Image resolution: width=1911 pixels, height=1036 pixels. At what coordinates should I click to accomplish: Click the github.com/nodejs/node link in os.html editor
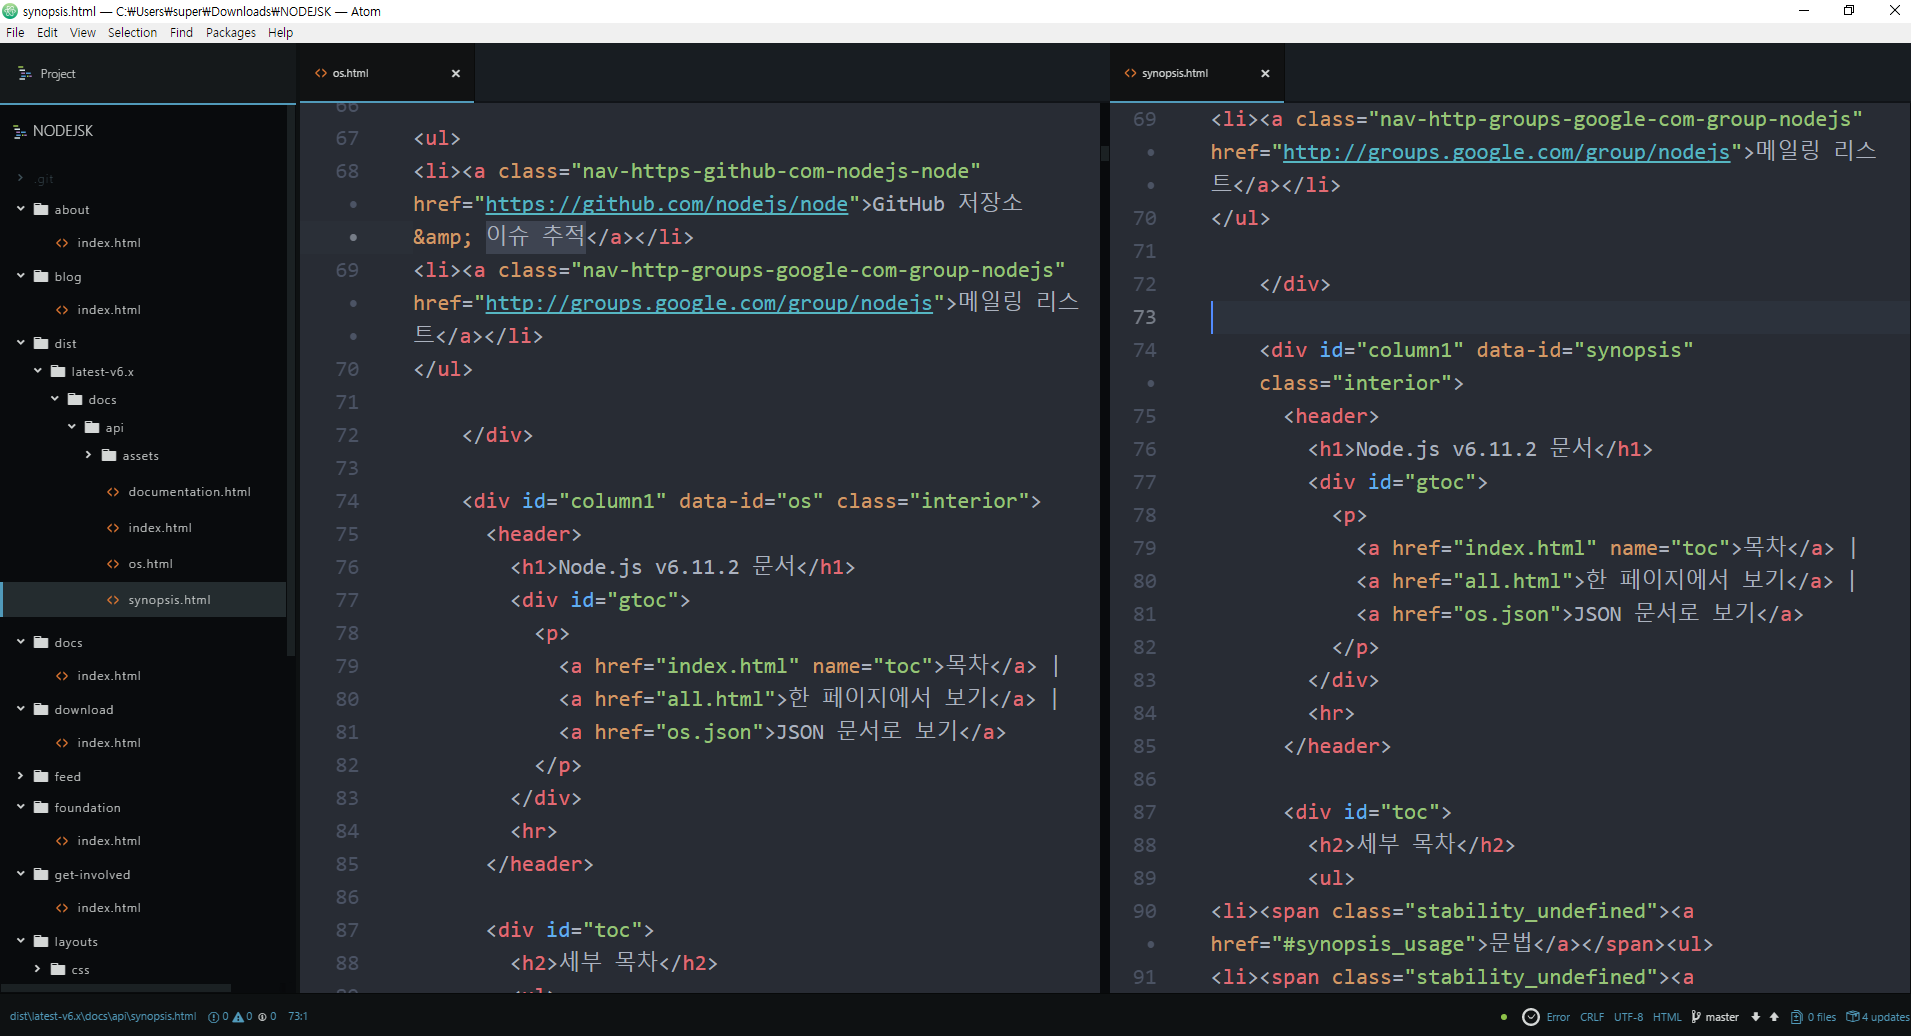[x=667, y=204]
